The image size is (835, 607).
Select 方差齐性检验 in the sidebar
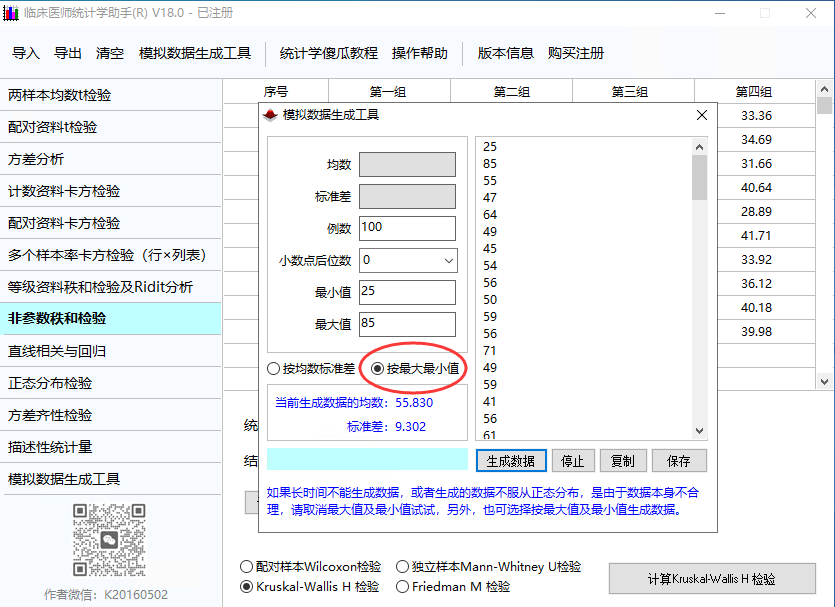point(111,415)
